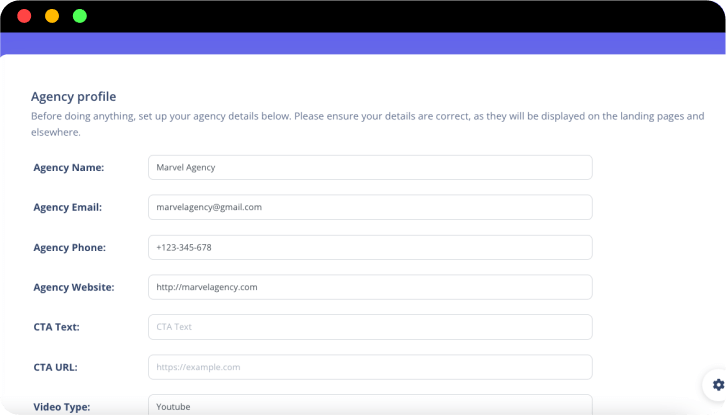Screen dimensions: 726x415
Task: Click the yellow minimize window button
Action: (52, 16)
